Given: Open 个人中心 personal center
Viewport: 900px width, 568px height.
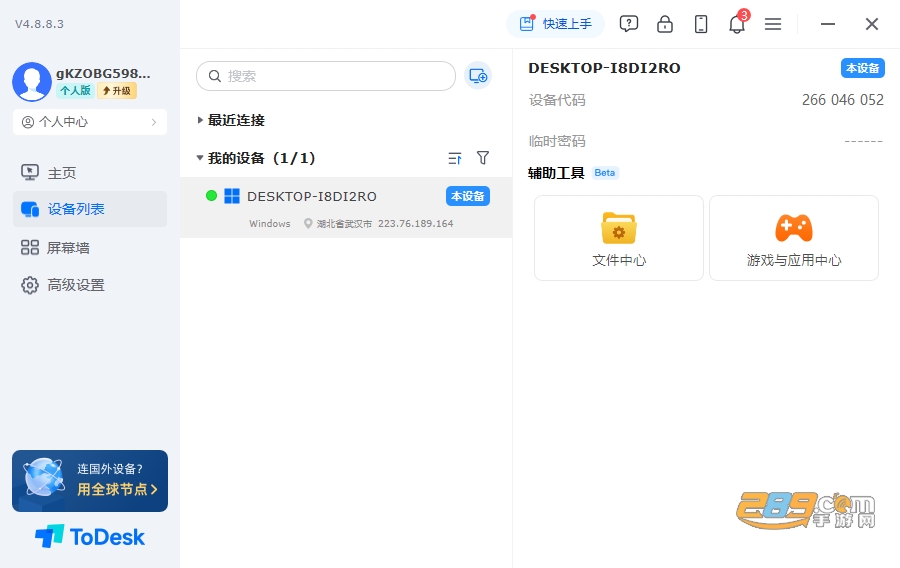Looking at the screenshot, I should point(90,122).
